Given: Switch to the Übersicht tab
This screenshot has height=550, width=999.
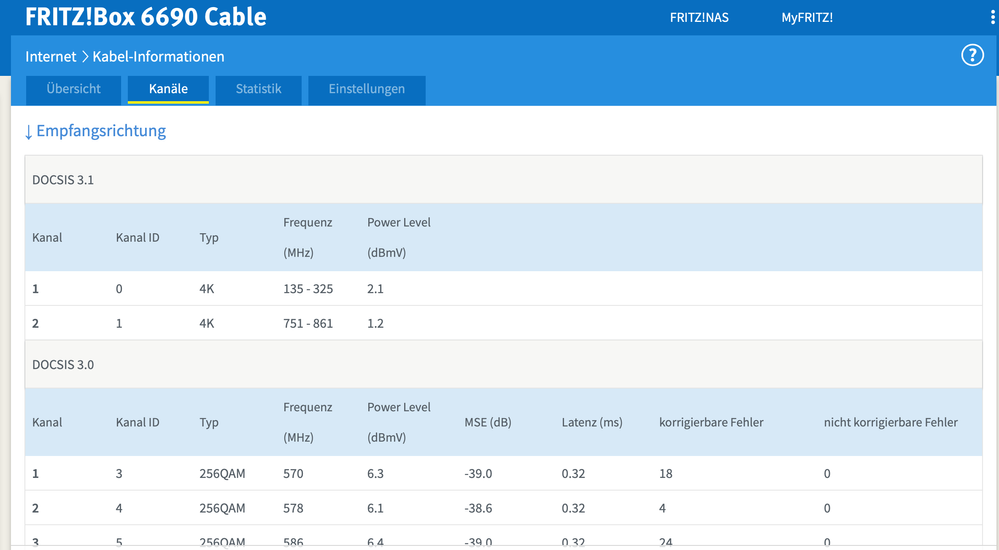Looking at the screenshot, I should pyautogui.click(x=73, y=89).
